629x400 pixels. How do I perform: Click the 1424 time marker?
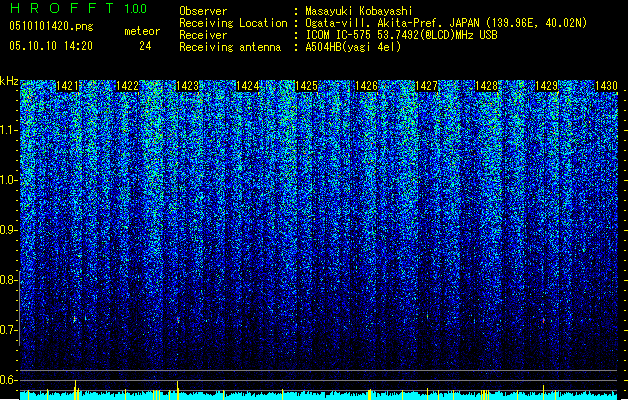pos(248,86)
